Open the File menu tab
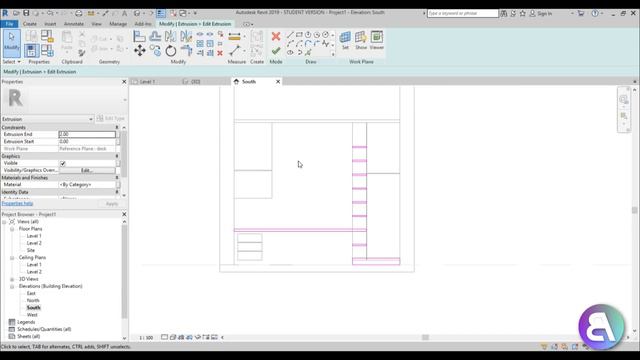This screenshot has width=640, height=360. (9, 24)
